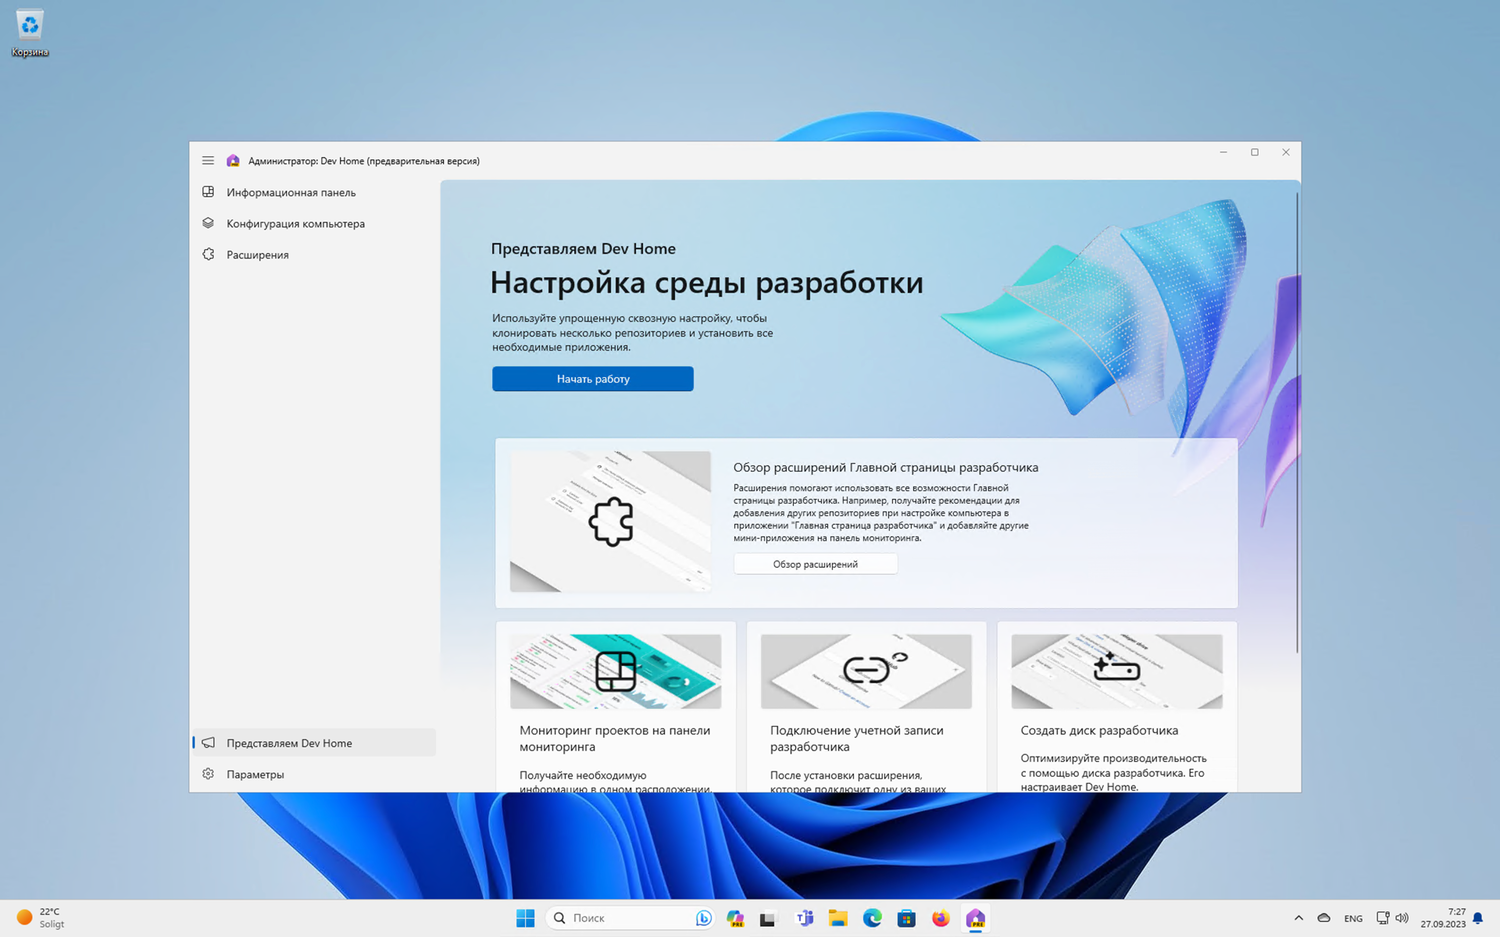
Task: Click the Dev Drive card thumbnail
Action: click(1117, 671)
